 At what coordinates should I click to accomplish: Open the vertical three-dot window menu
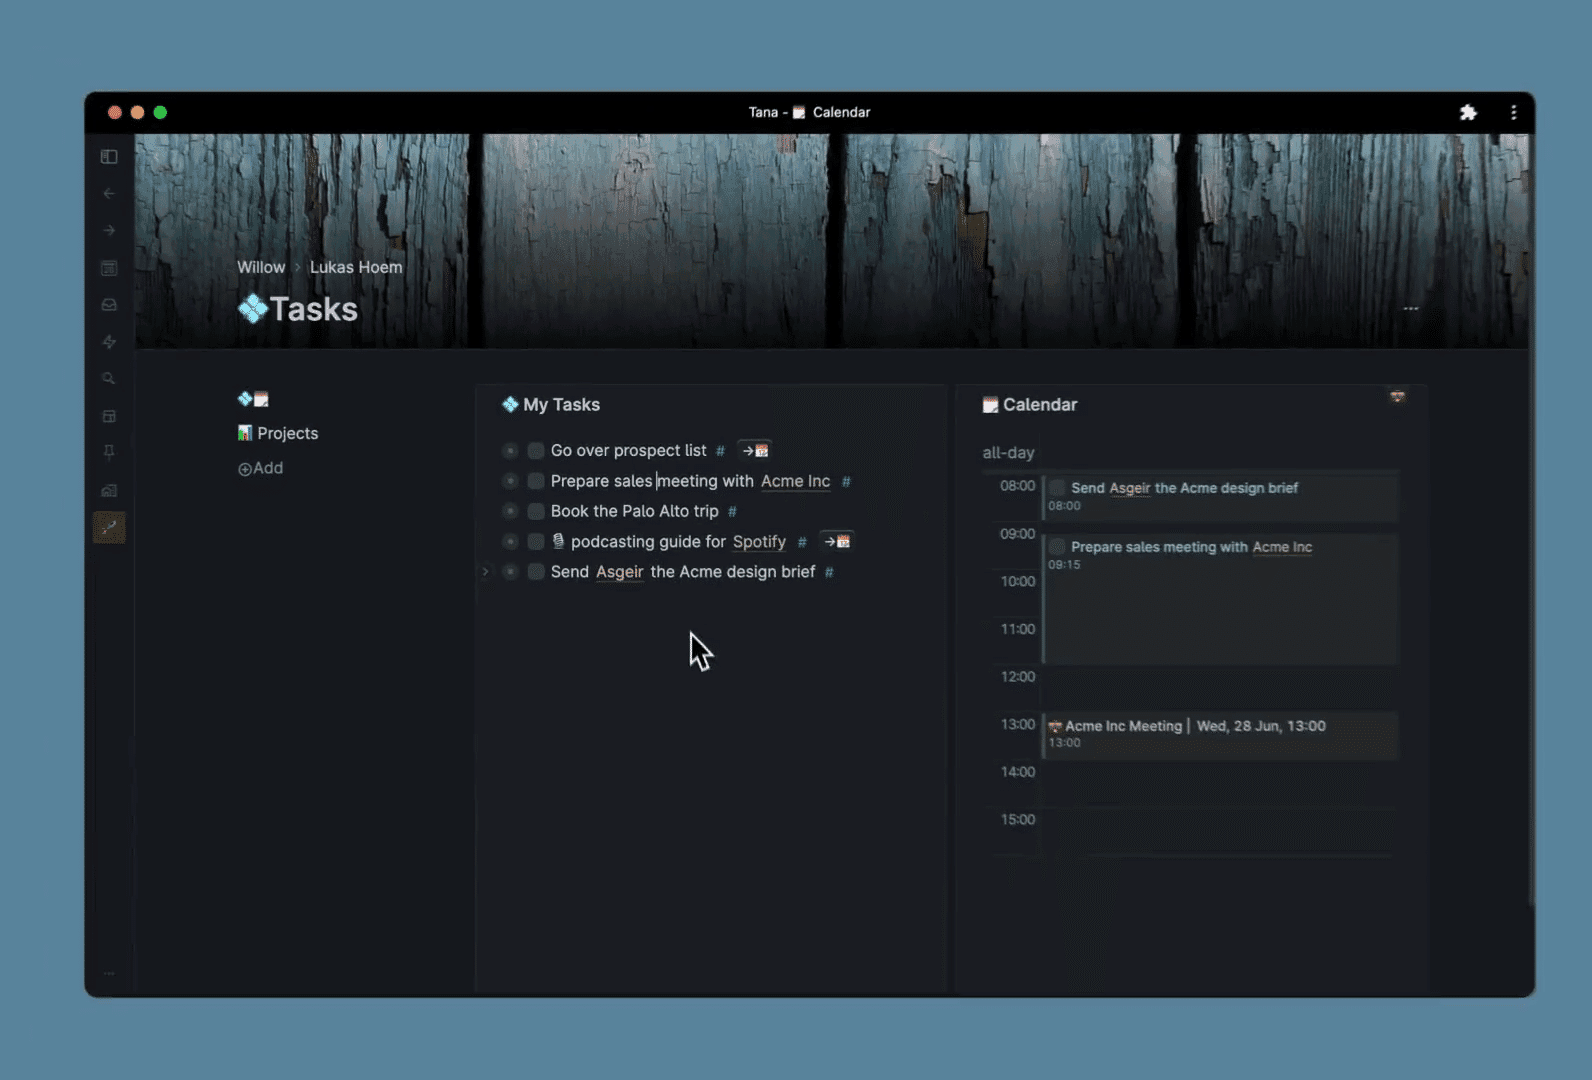pos(1513,112)
